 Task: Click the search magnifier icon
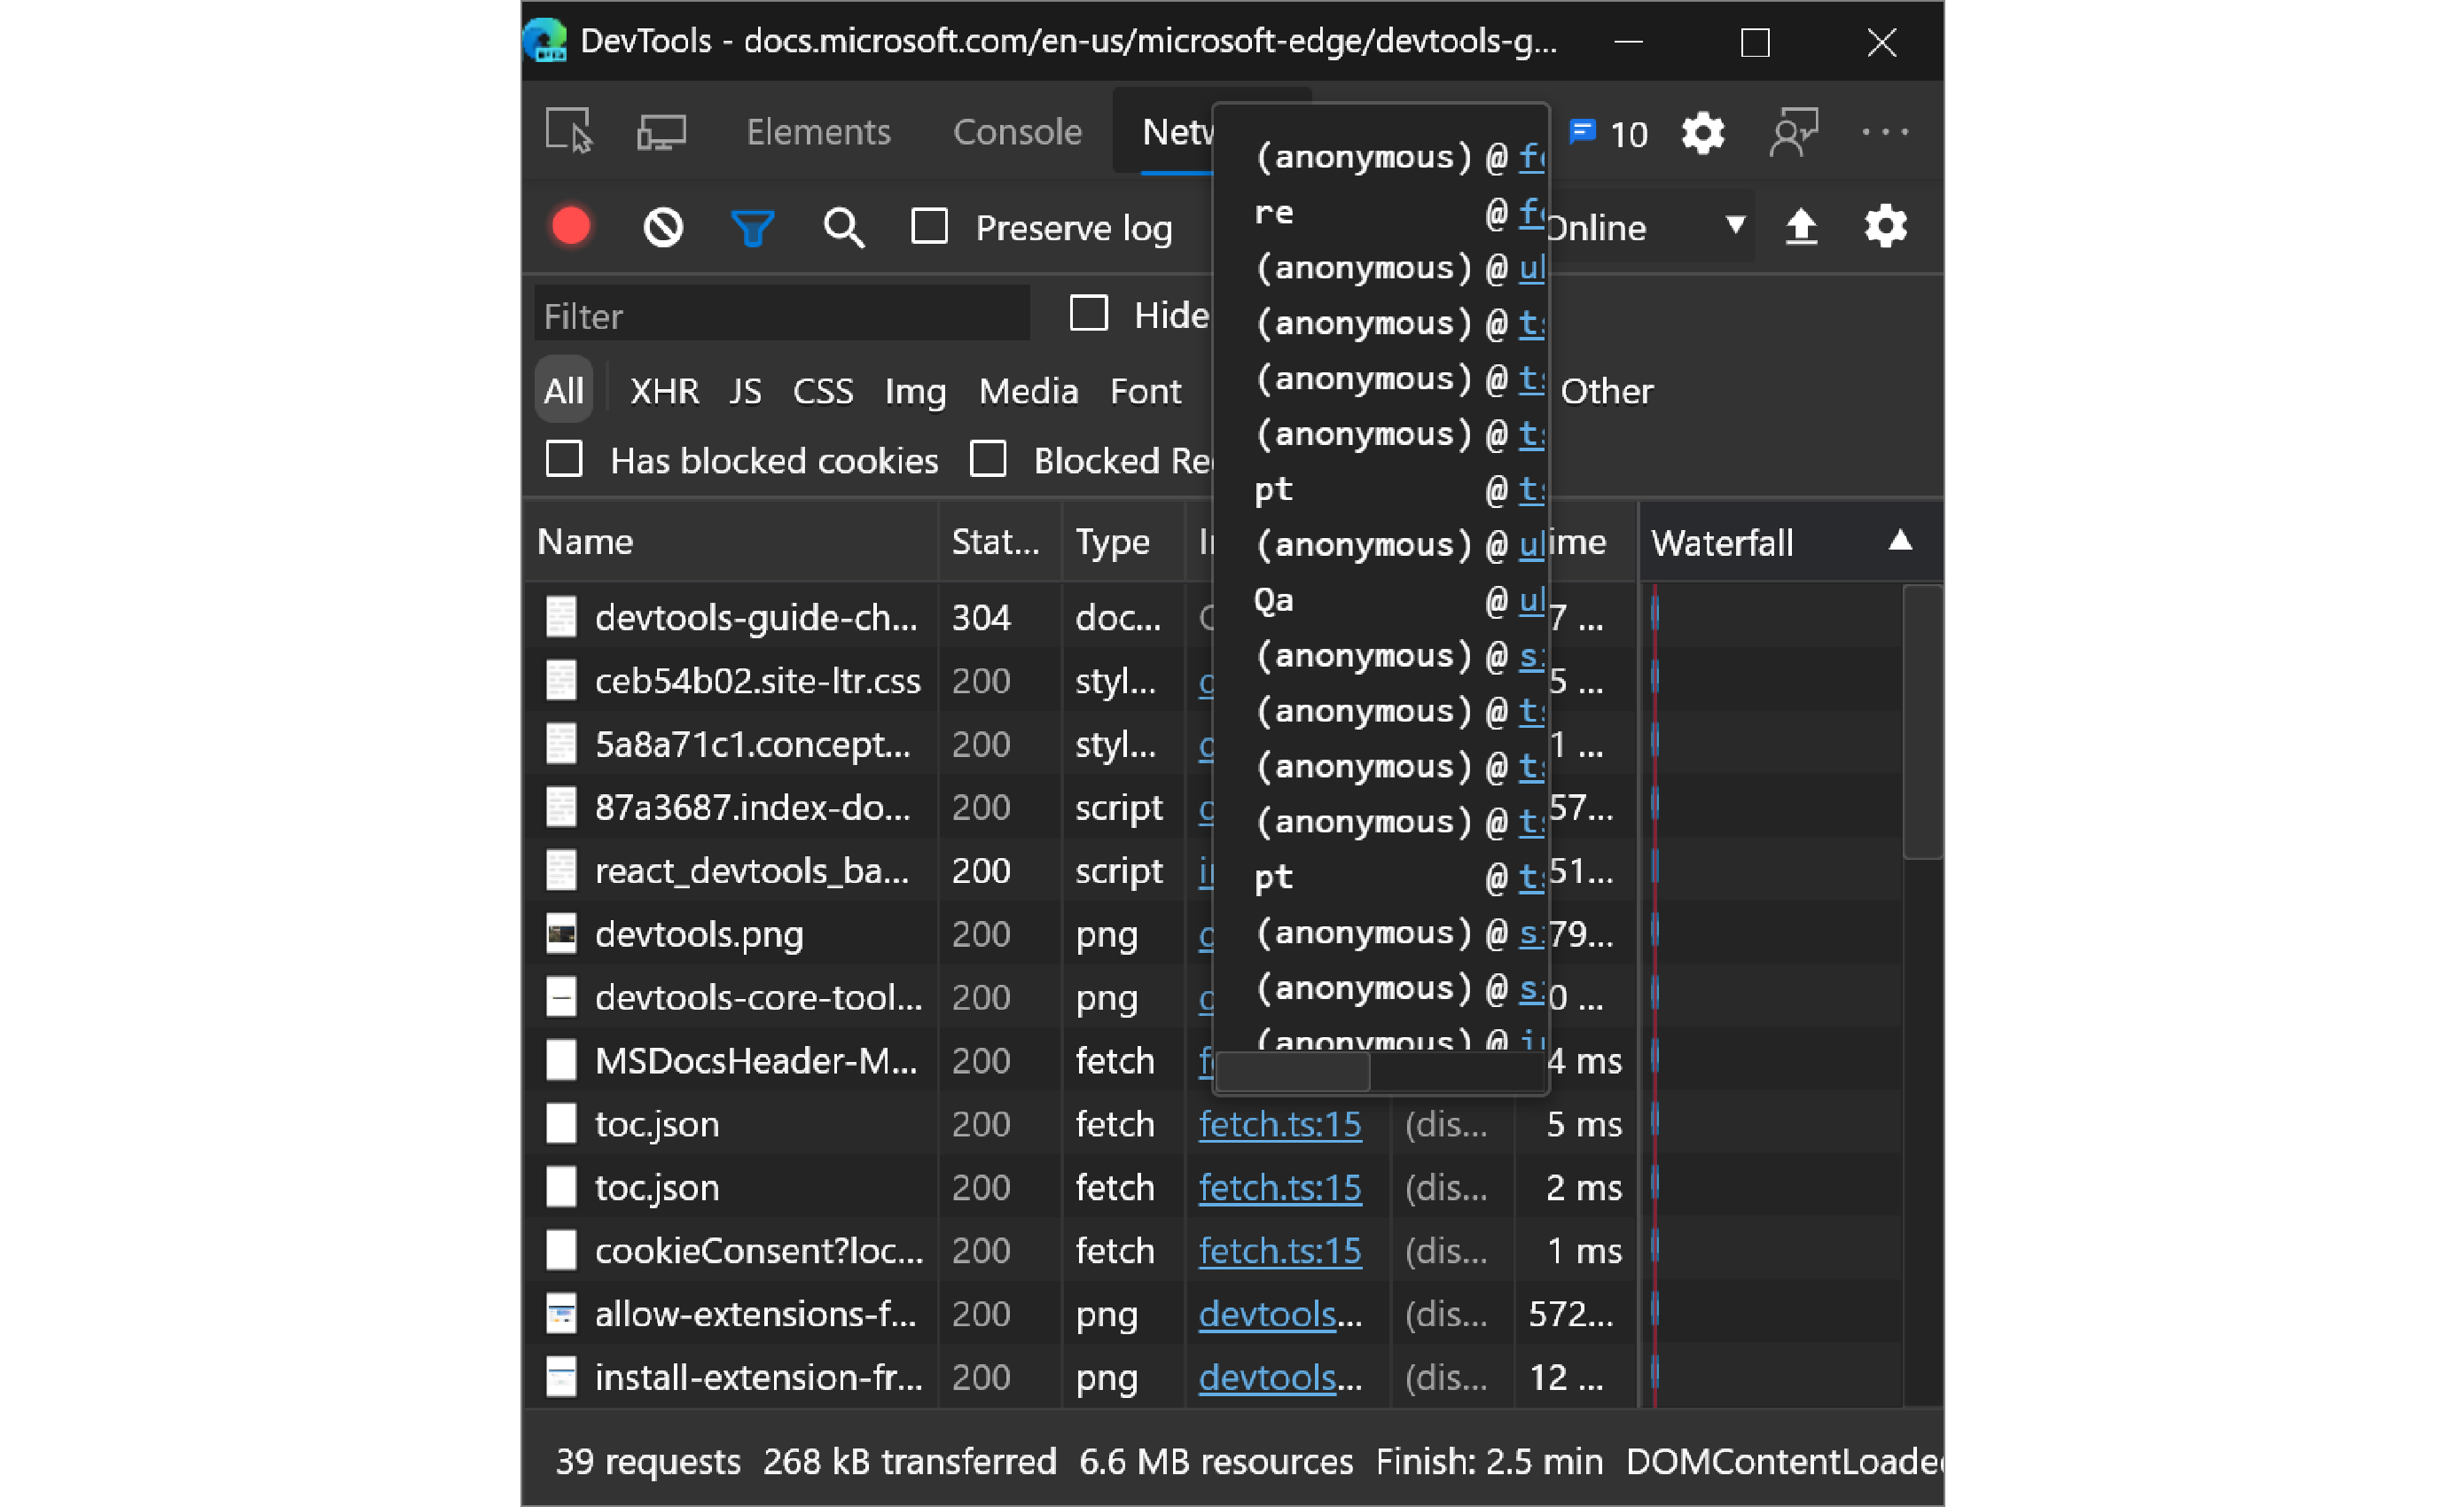coord(845,225)
